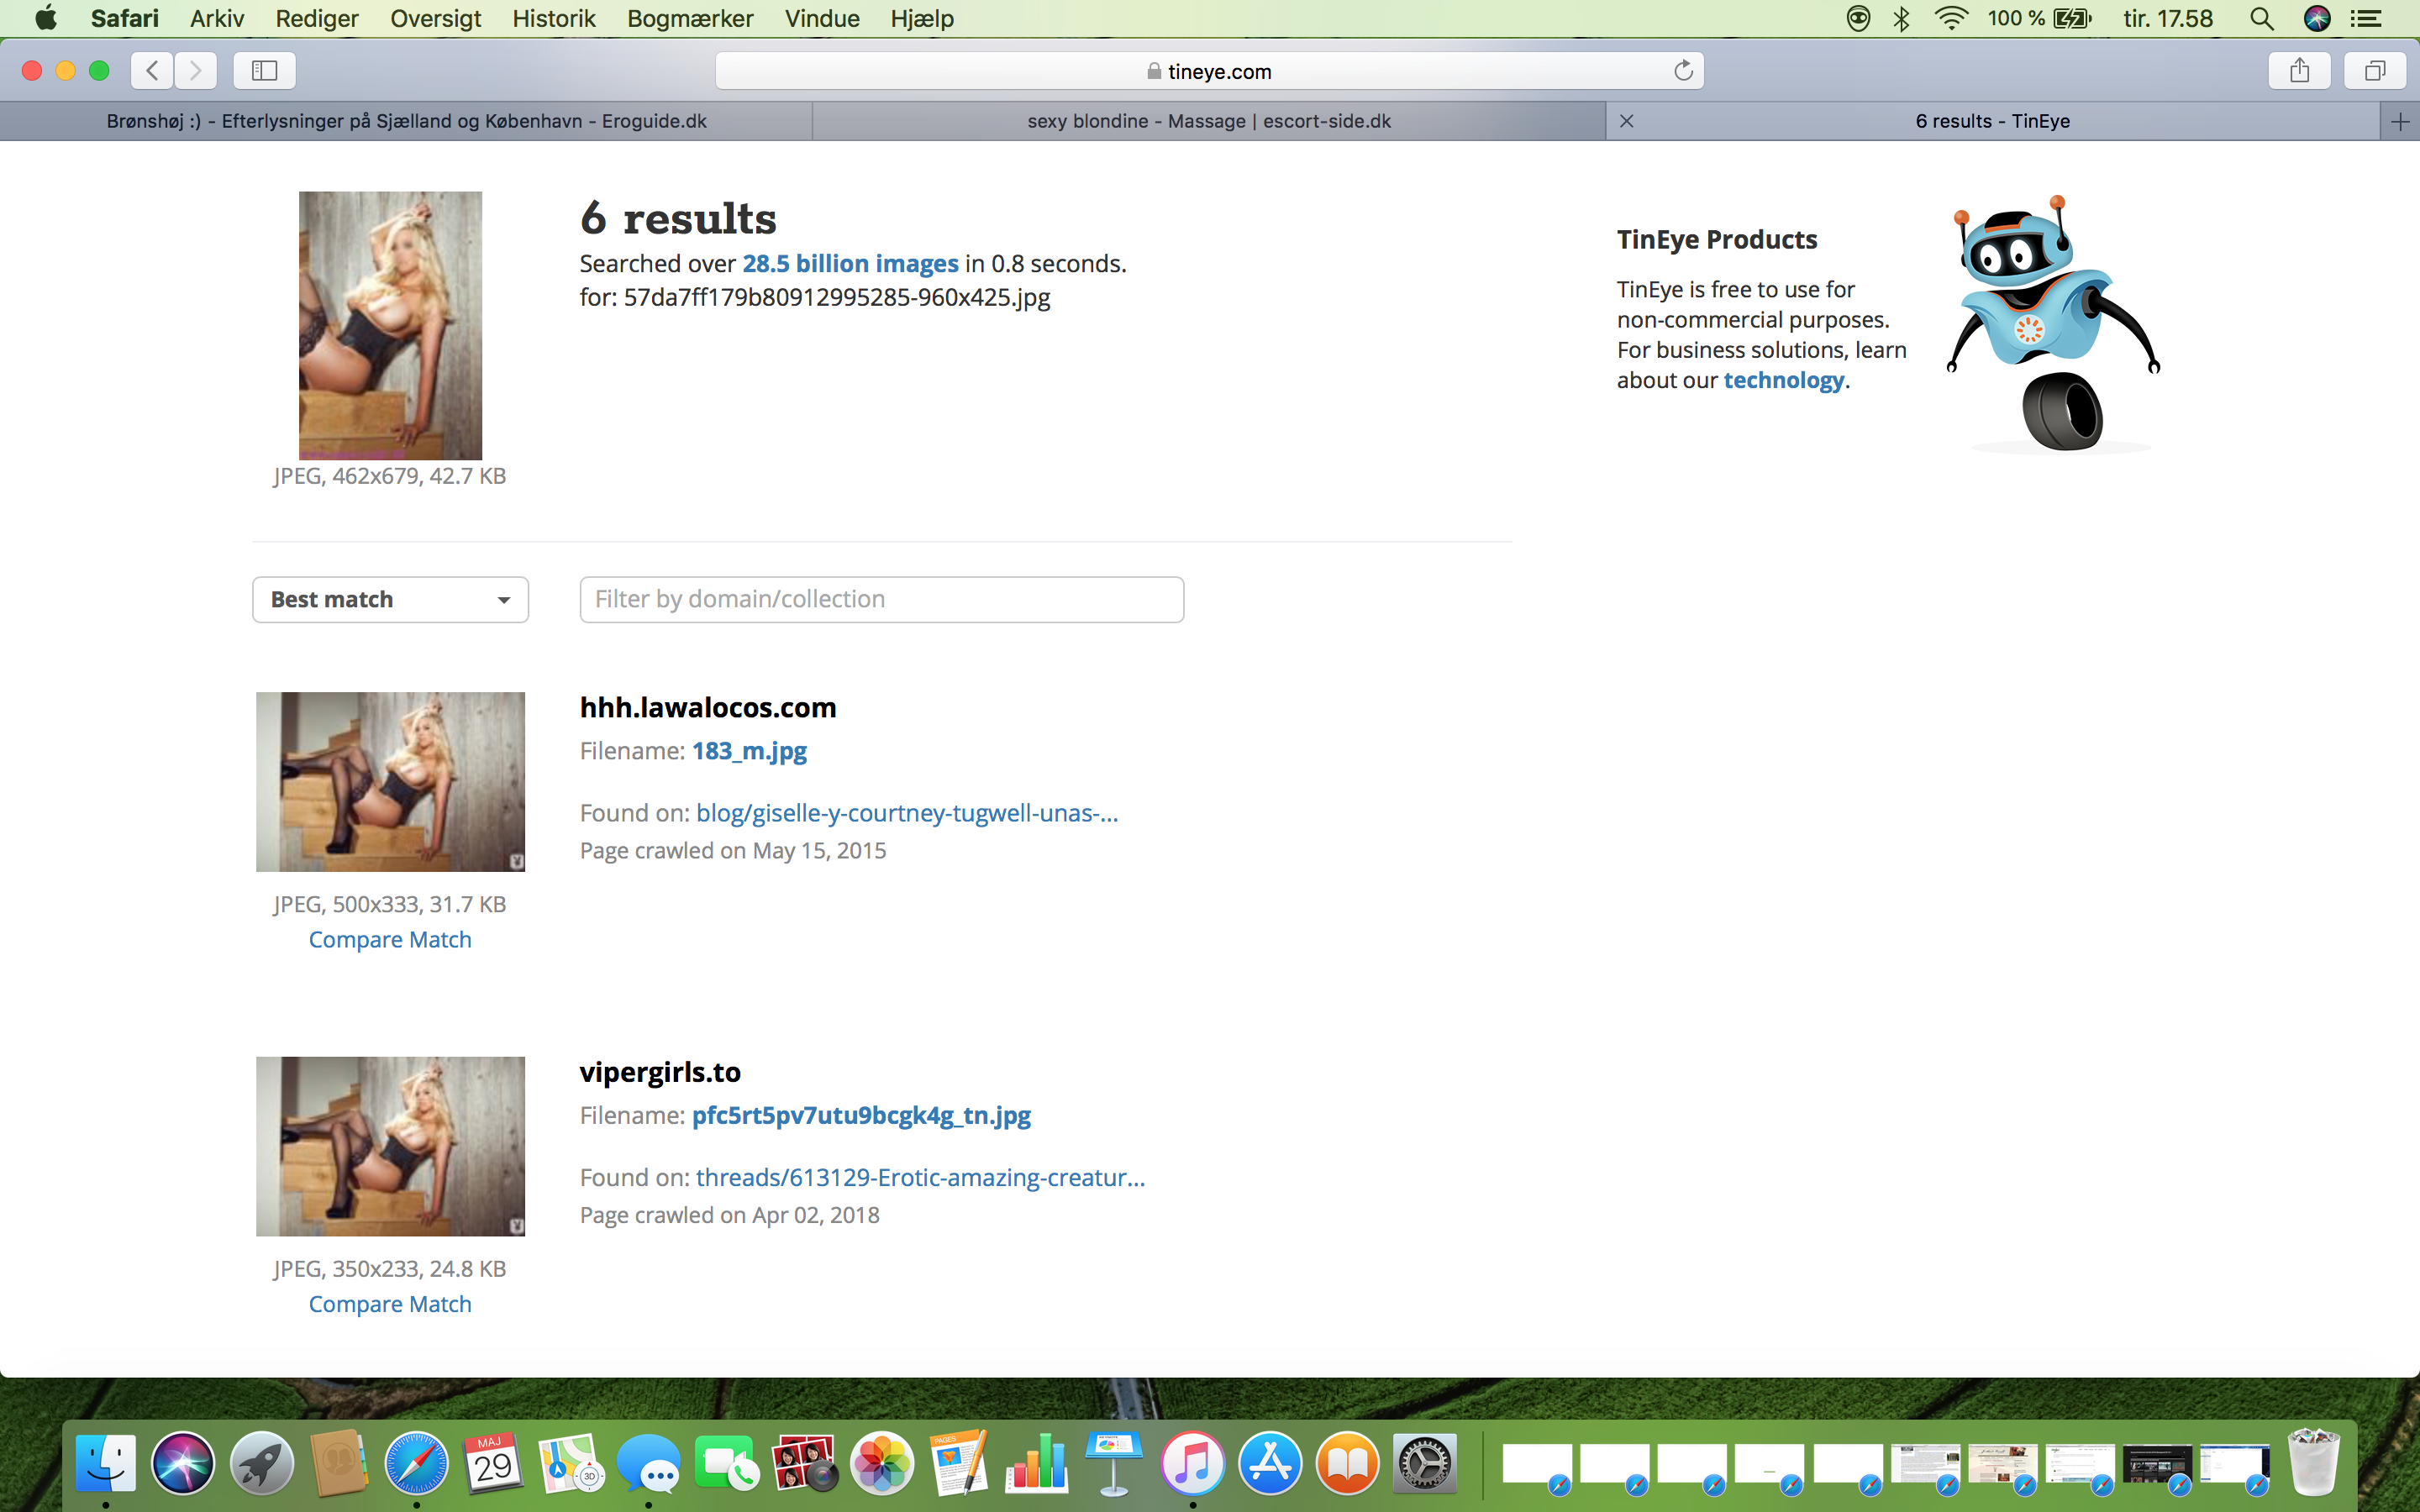The image size is (2420, 1512).
Task: Open the Hjælp menu
Action: 921,18
